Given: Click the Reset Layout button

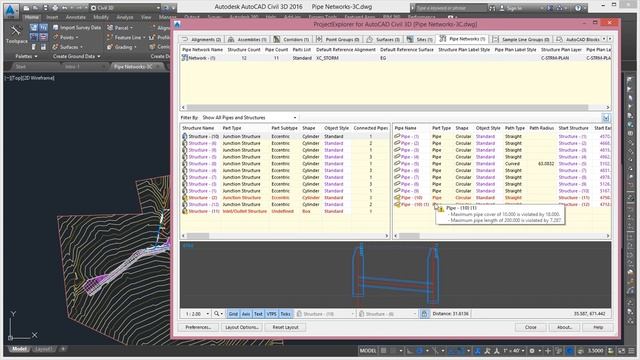Looking at the screenshot, I should tap(285, 327).
